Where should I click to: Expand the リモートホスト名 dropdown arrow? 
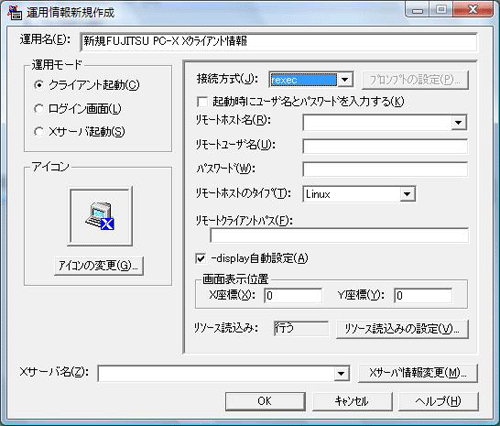pyautogui.click(x=458, y=122)
